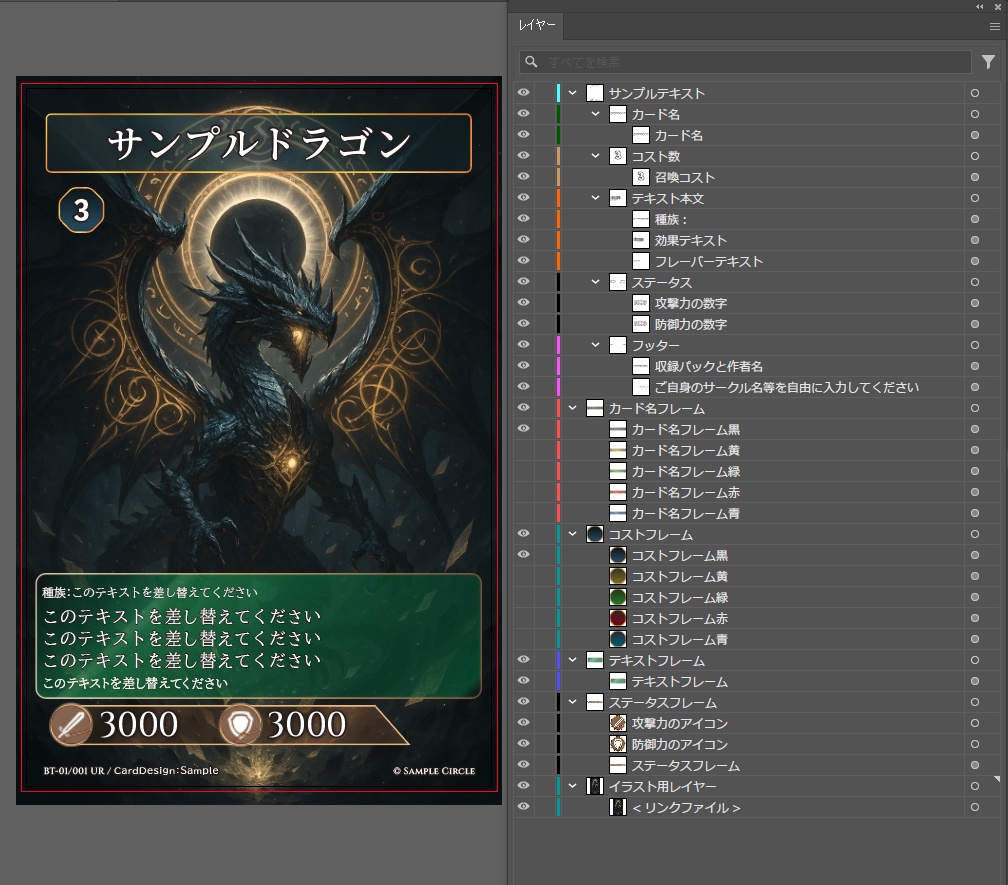
Task: Click the layer filter funnel icon
Action: 988,62
